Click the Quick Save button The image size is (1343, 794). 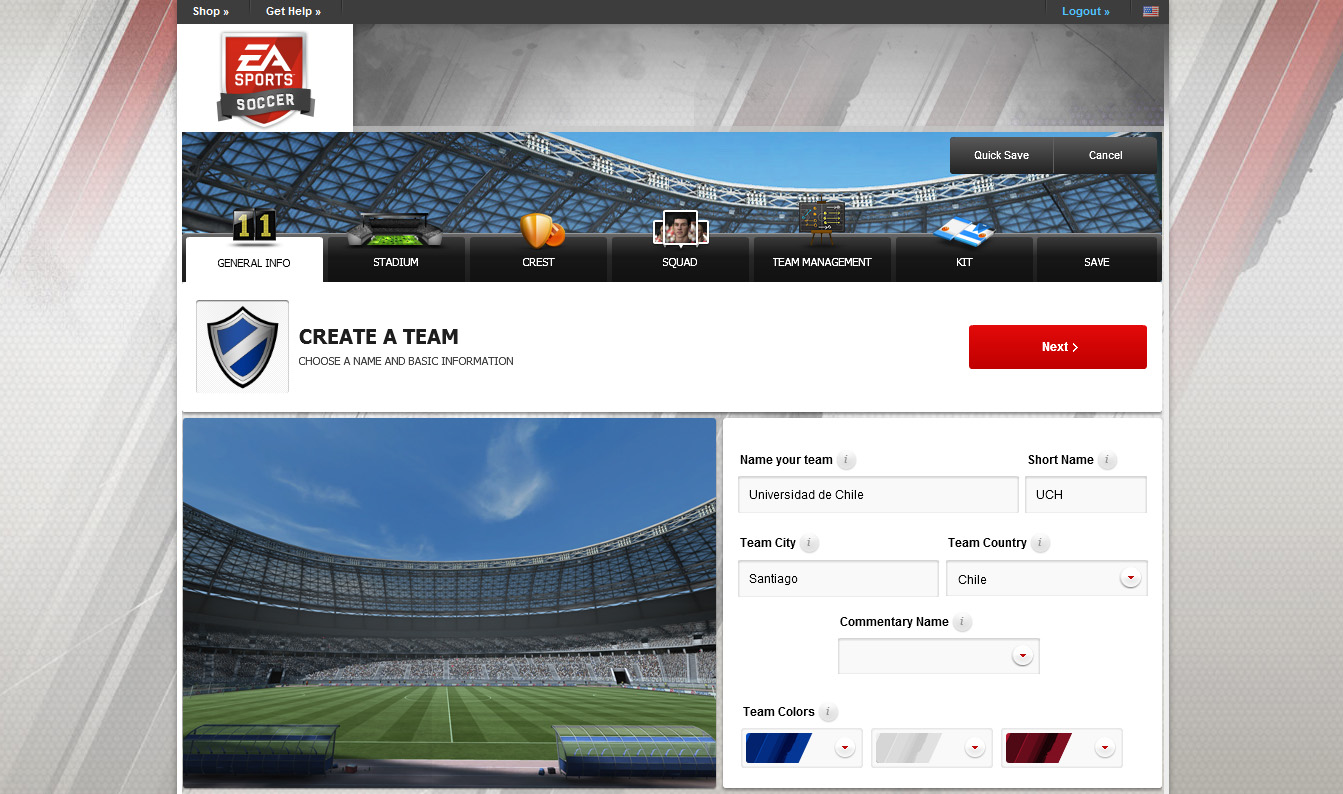[1002, 156]
